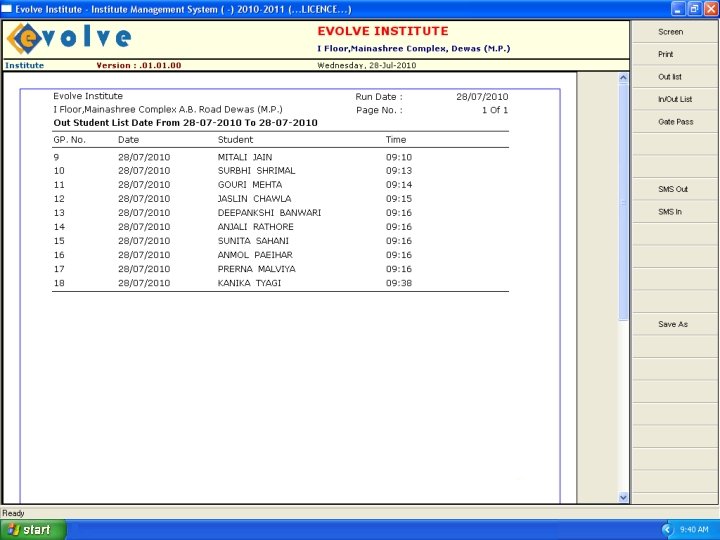
Task: Click the system tray expand arrow
Action: click(x=667, y=530)
